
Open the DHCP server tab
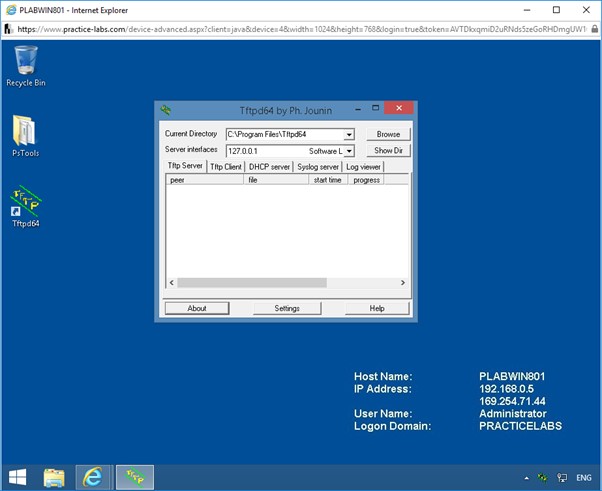269,167
